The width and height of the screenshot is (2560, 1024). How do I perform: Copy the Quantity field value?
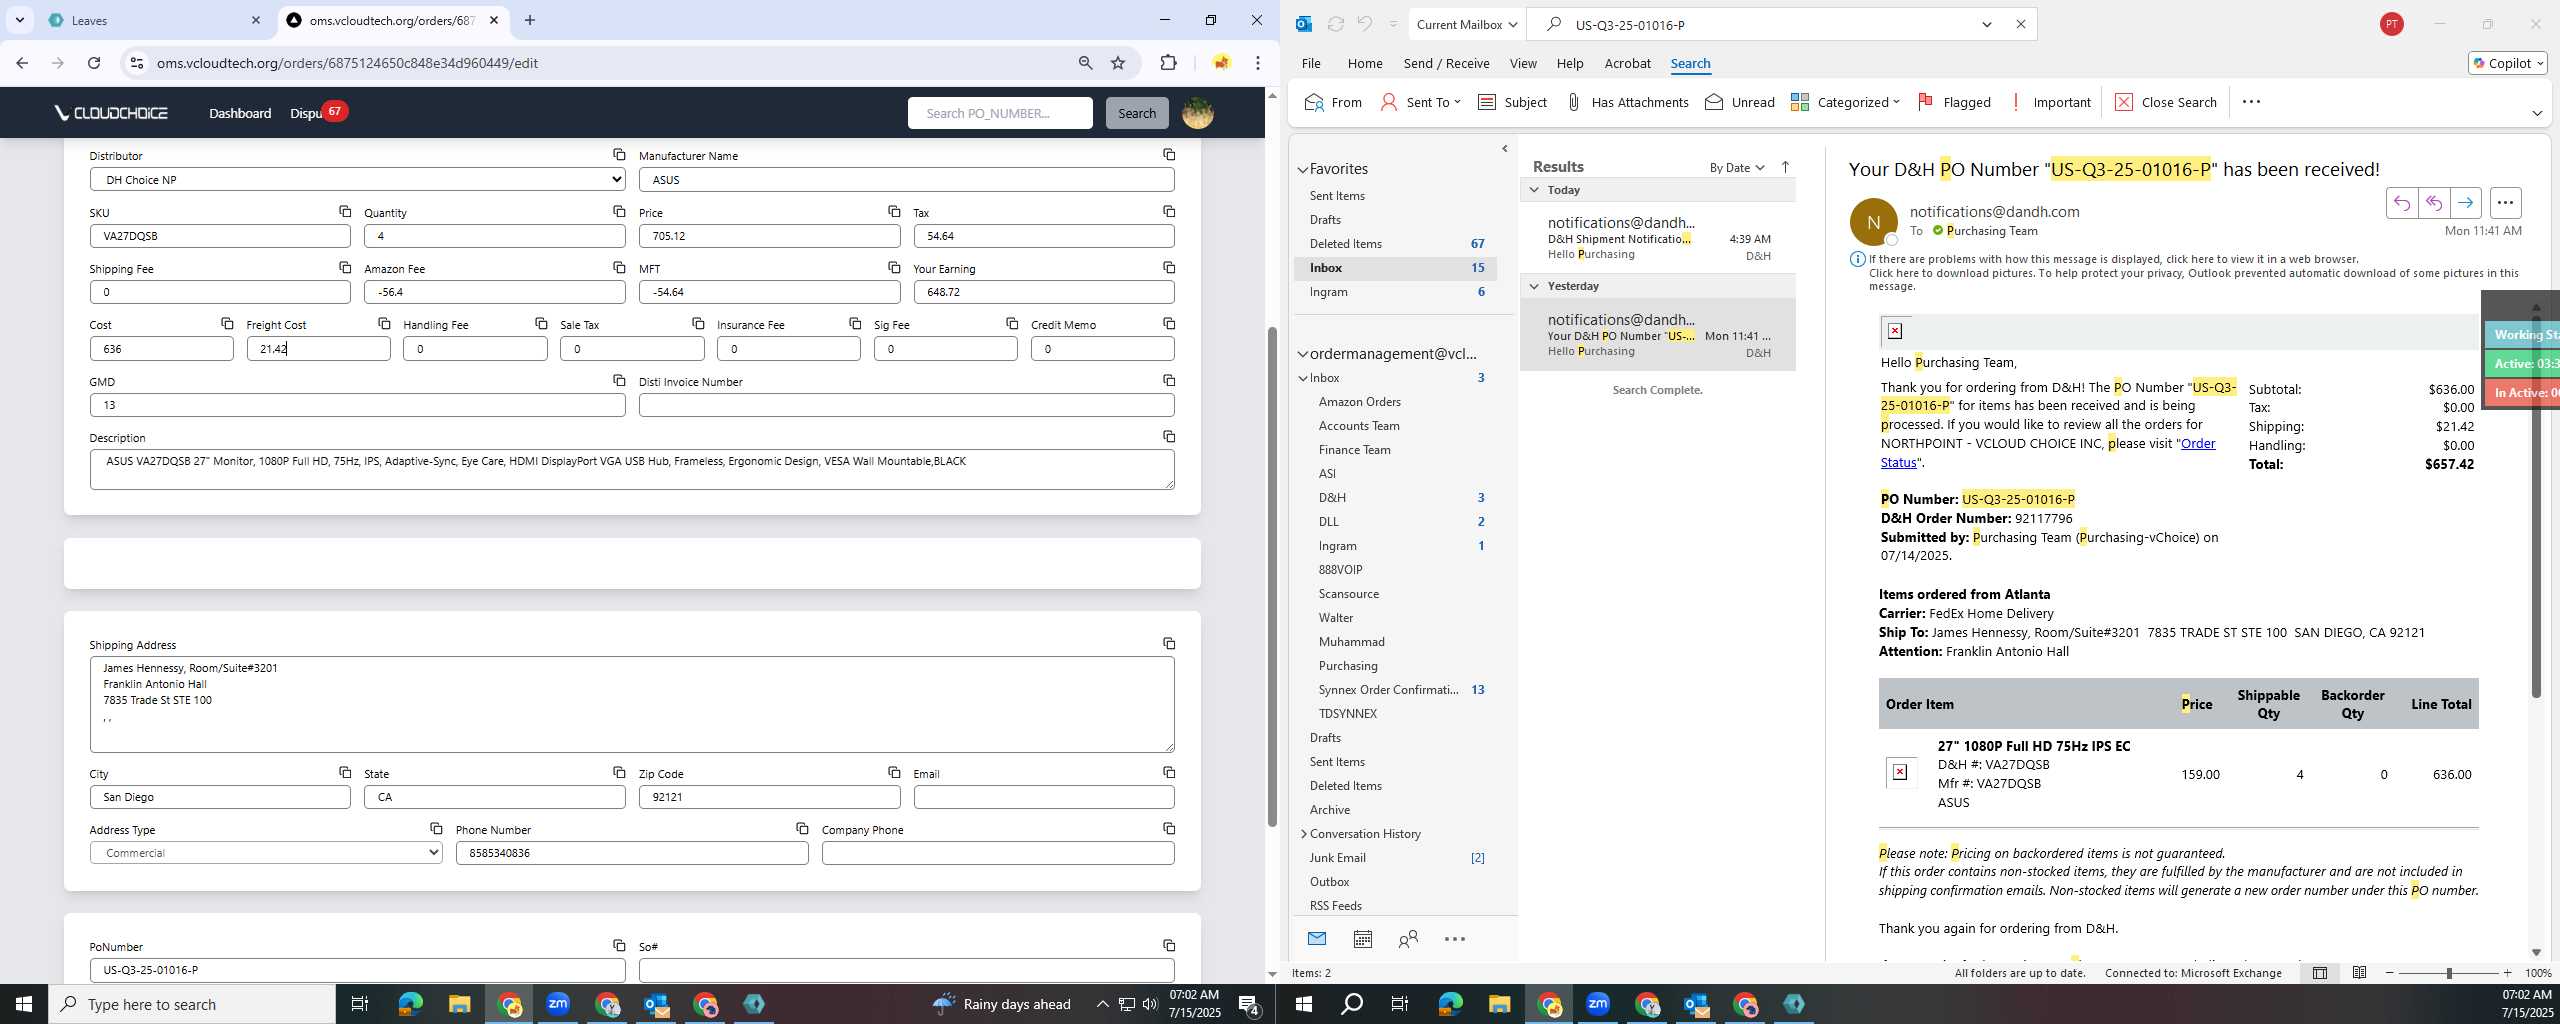[619, 211]
